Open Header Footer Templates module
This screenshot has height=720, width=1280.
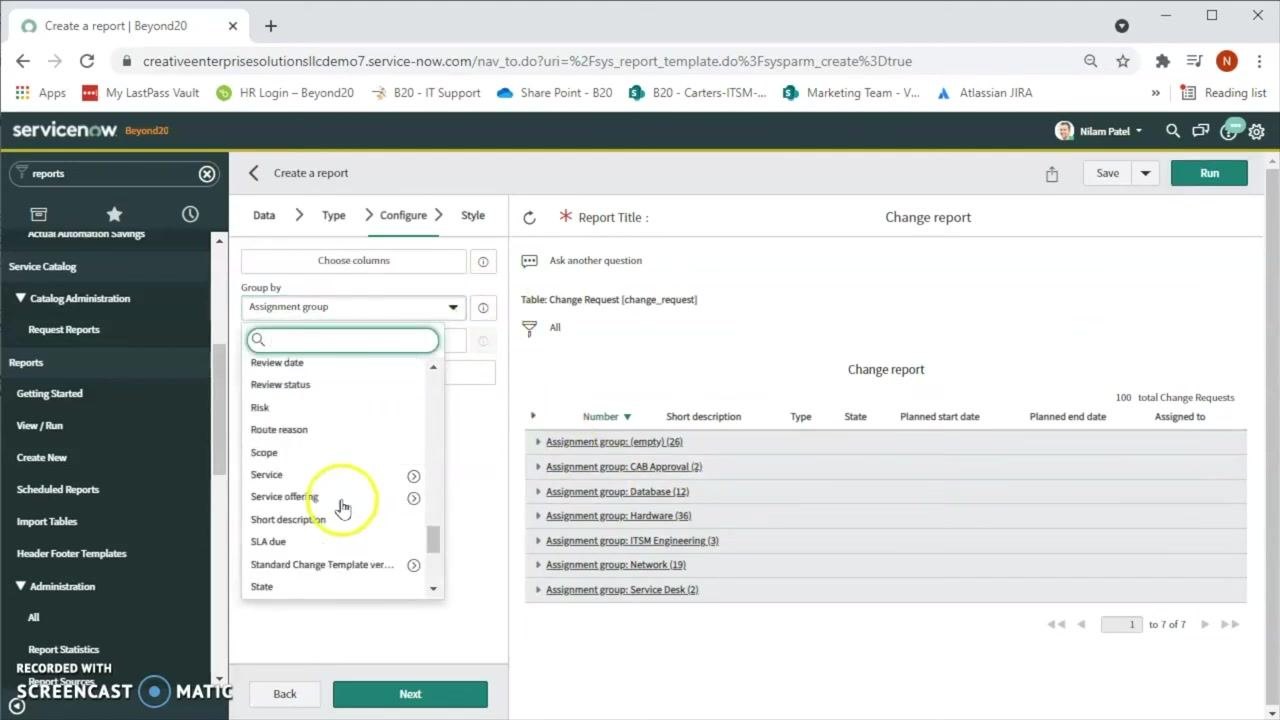tap(72, 553)
